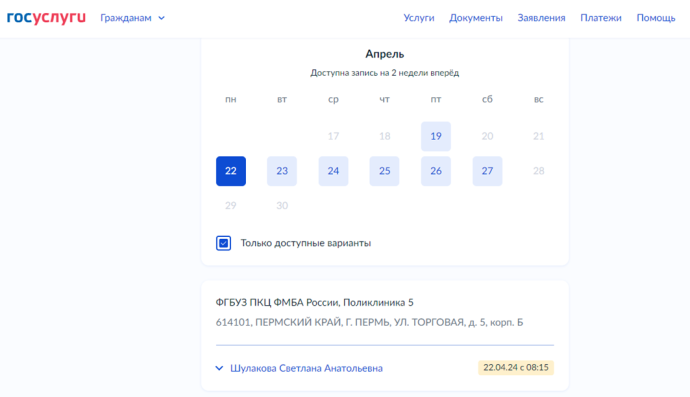Click the disabled date 21
The height and width of the screenshot is (397, 690).
tap(539, 136)
